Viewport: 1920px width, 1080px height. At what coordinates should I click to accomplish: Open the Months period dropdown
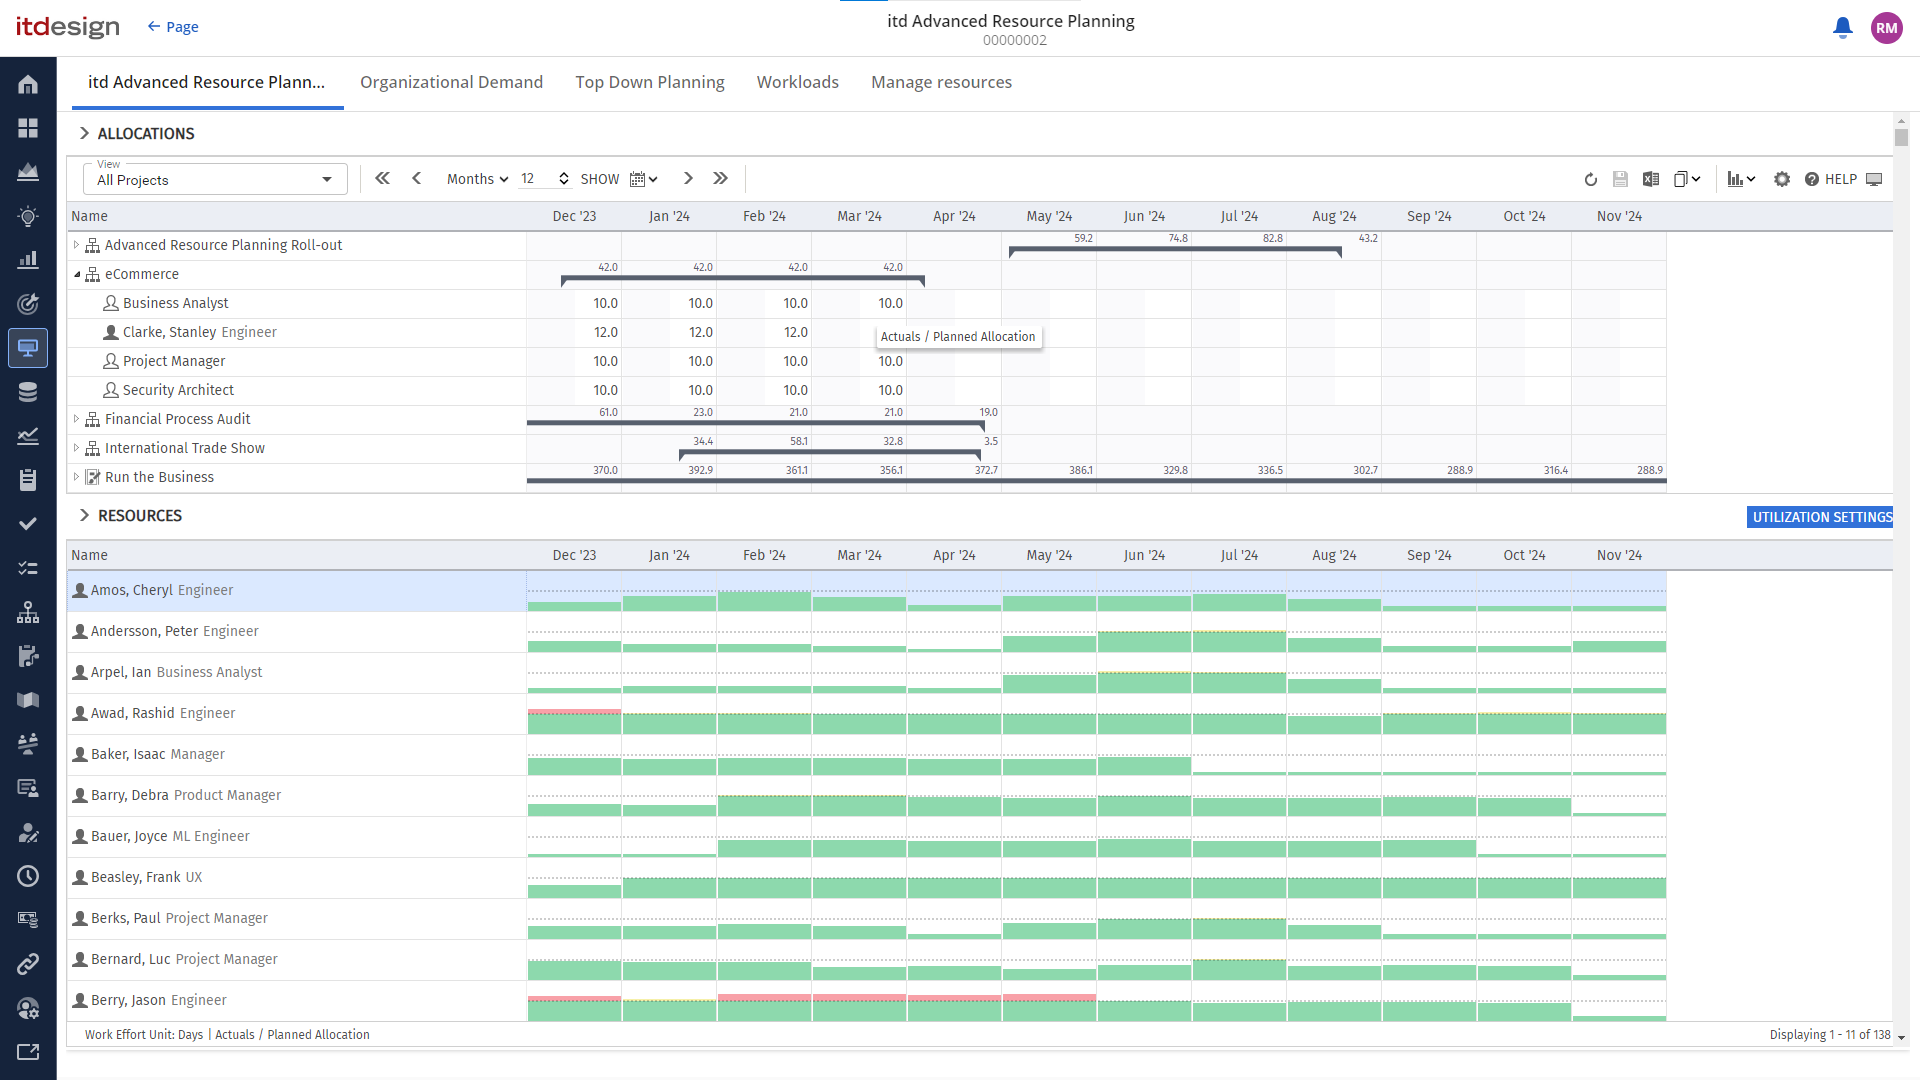[477, 179]
